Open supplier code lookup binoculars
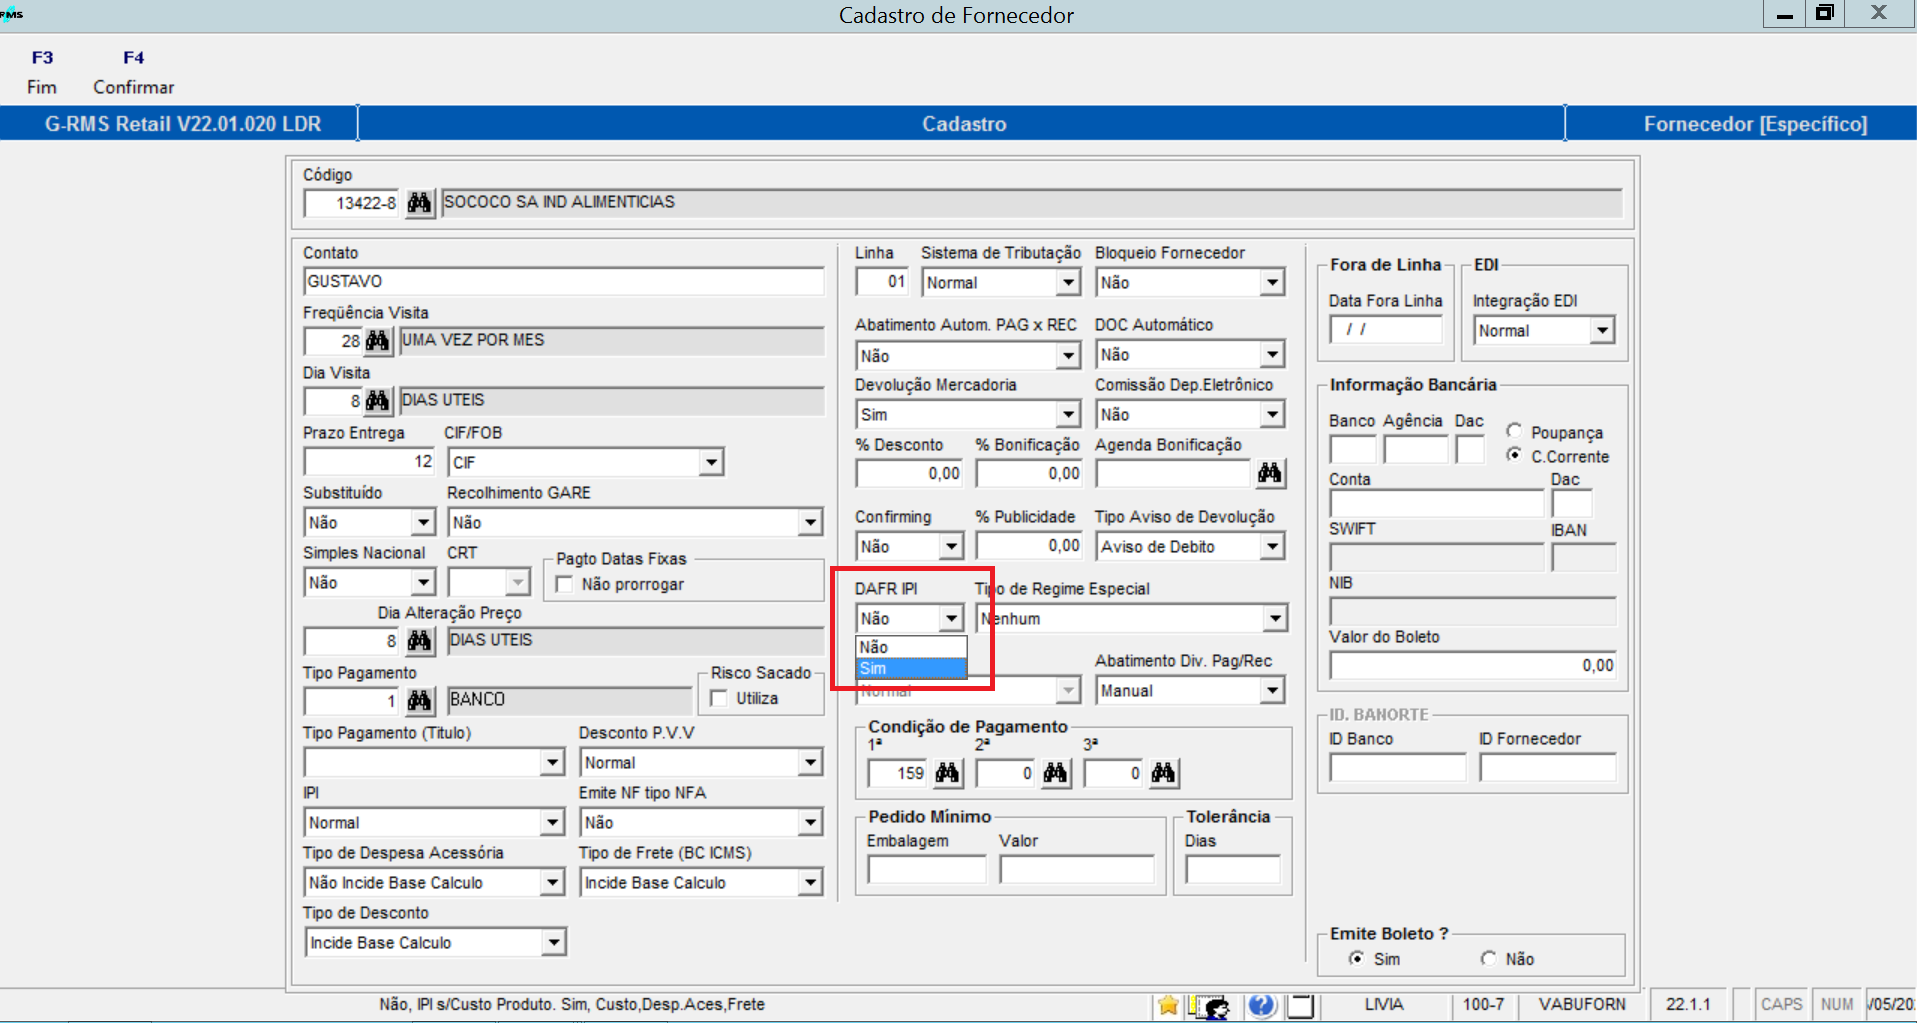This screenshot has height=1023, width=1917. [x=419, y=203]
